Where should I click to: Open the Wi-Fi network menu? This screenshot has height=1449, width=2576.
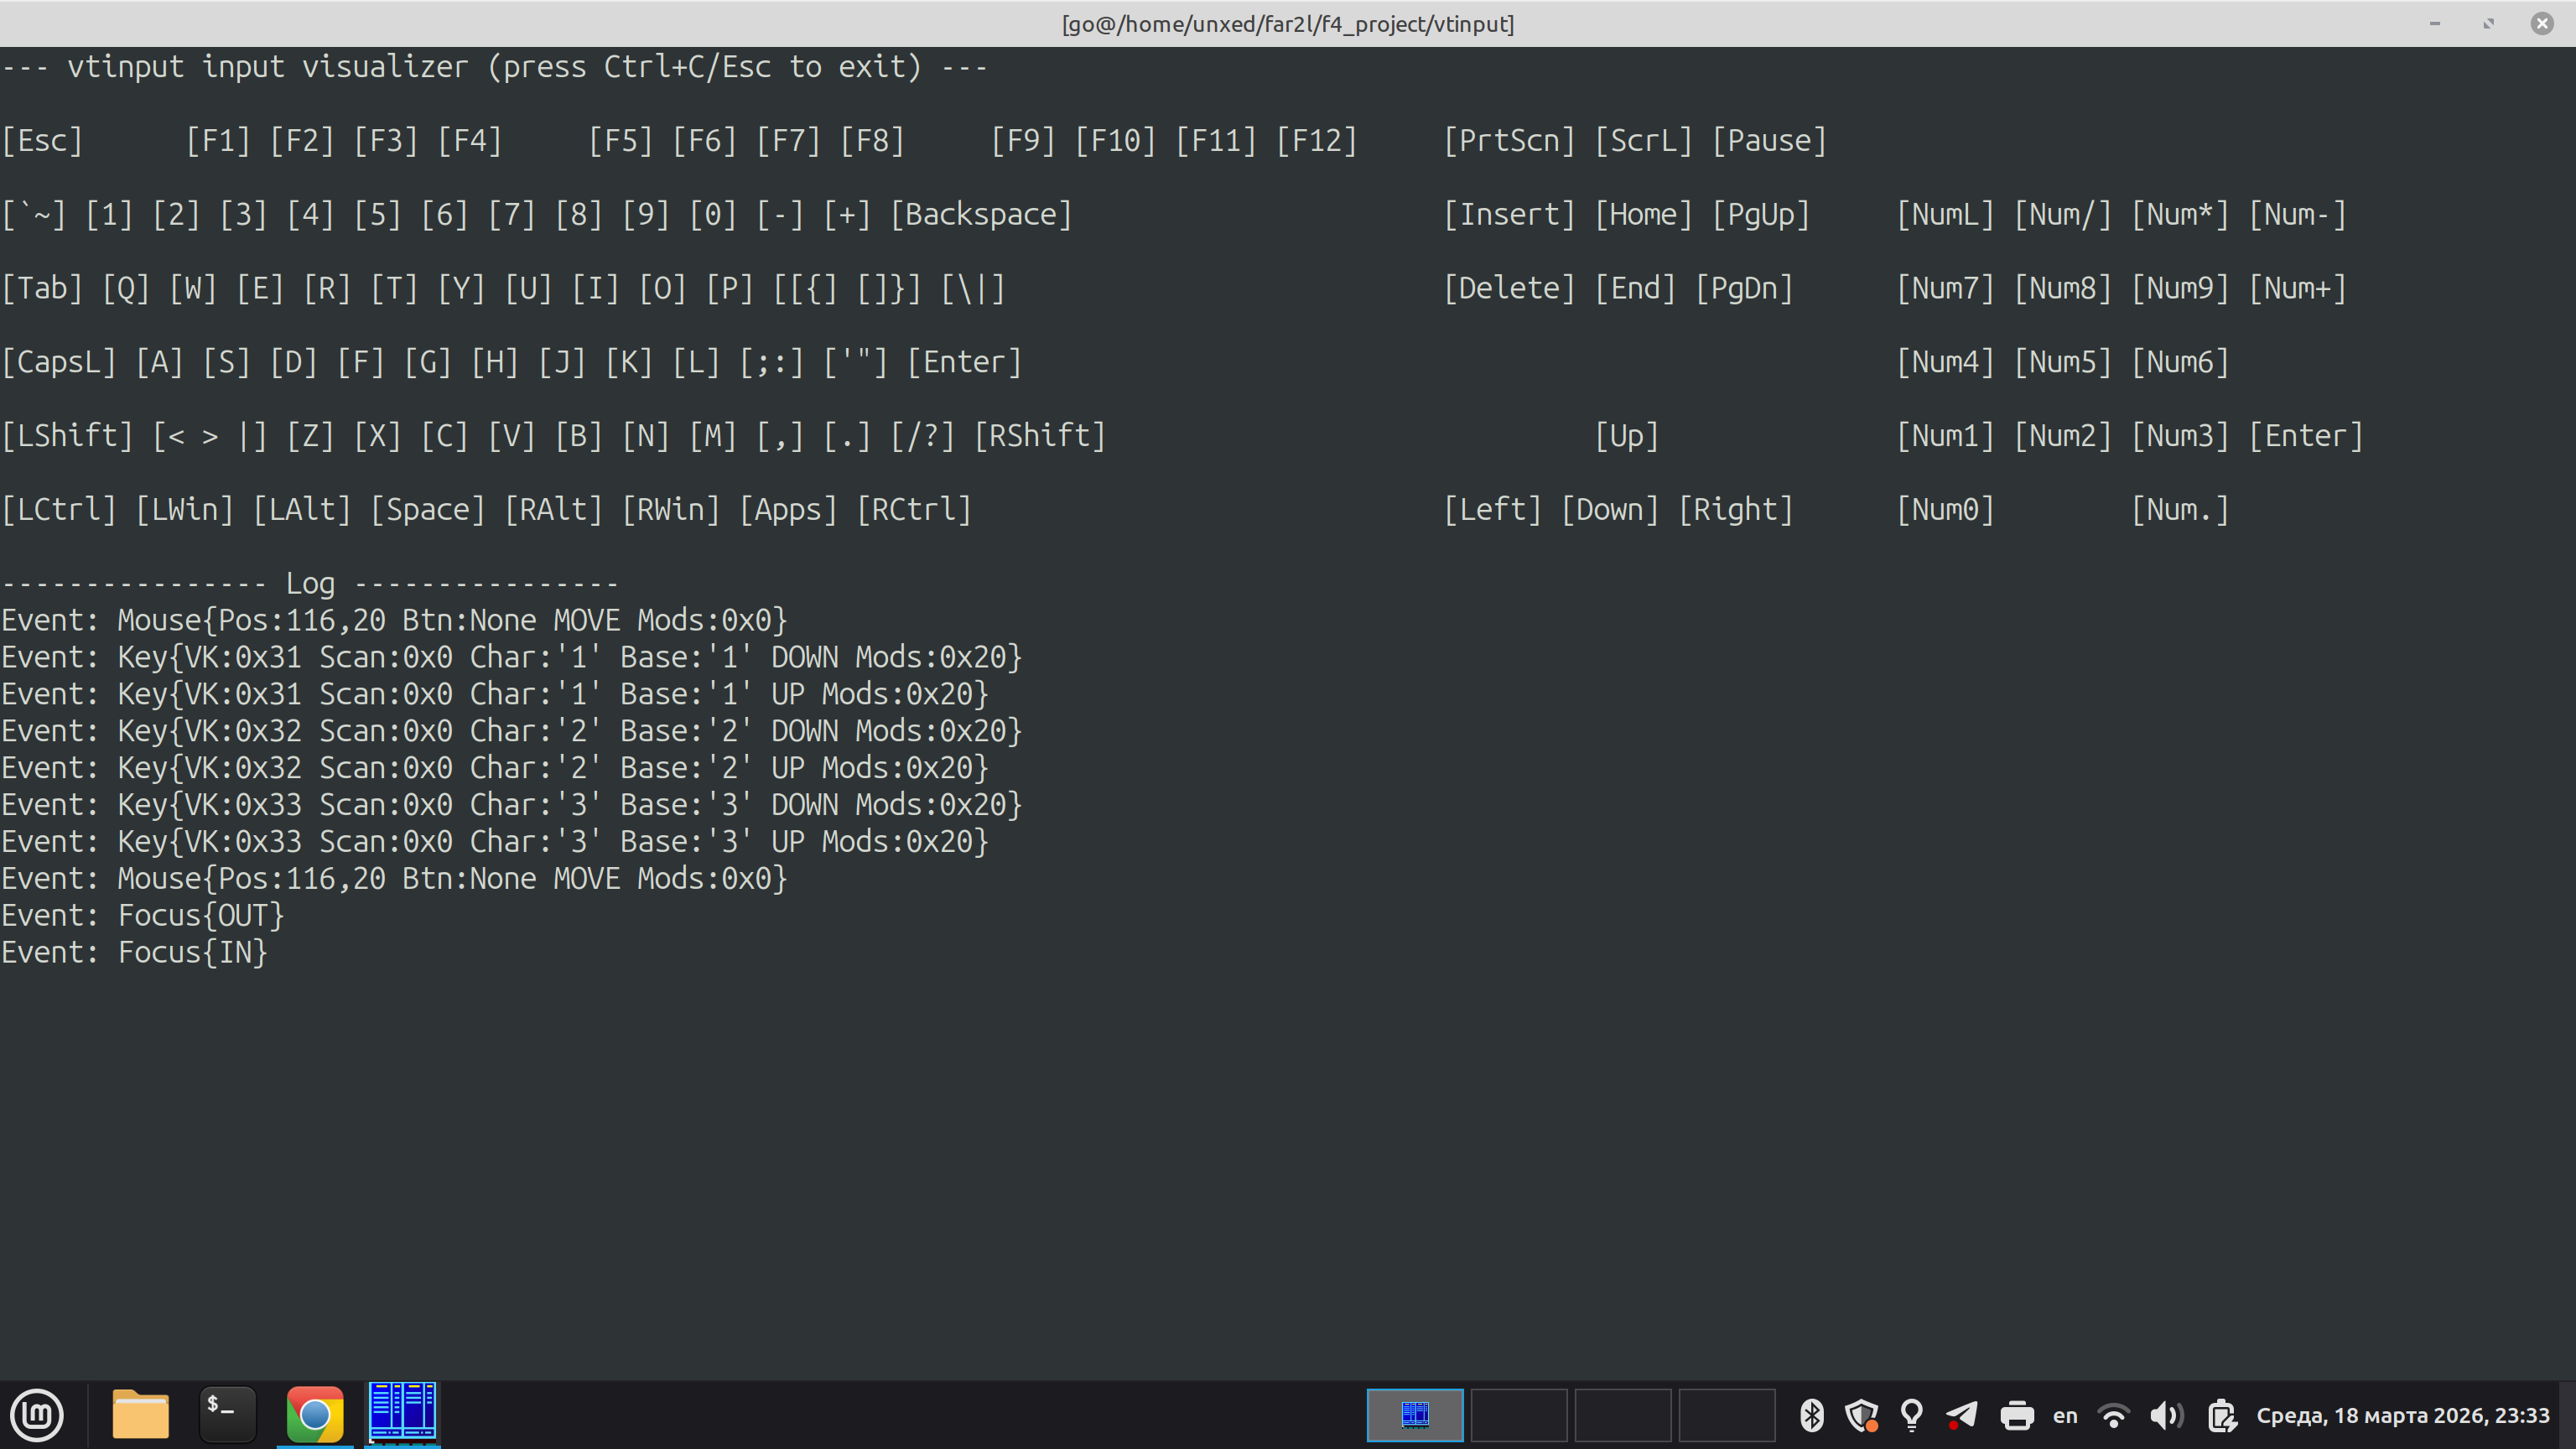(x=2113, y=1415)
